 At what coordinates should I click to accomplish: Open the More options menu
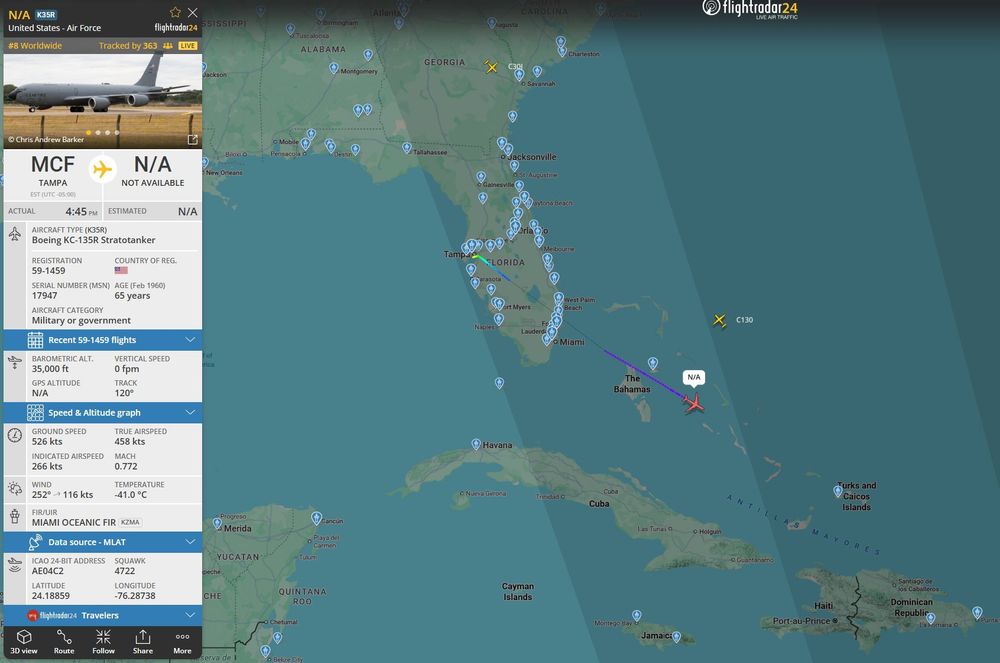click(x=182, y=642)
